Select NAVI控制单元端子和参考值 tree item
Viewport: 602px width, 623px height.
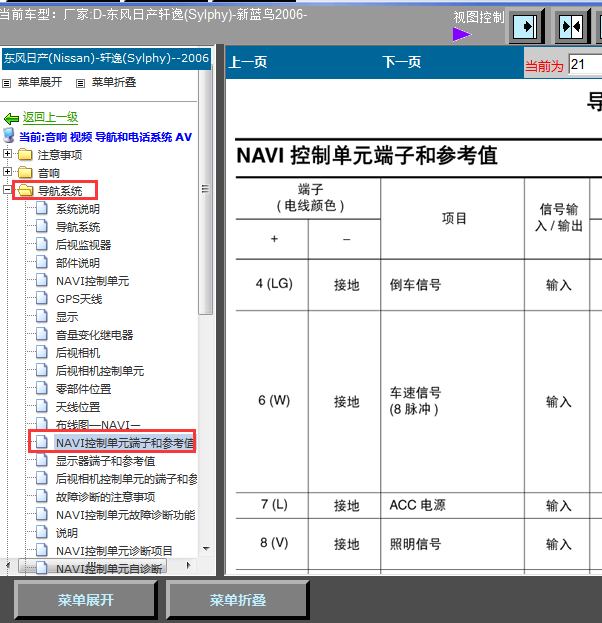pyautogui.click(x=124, y=443)
